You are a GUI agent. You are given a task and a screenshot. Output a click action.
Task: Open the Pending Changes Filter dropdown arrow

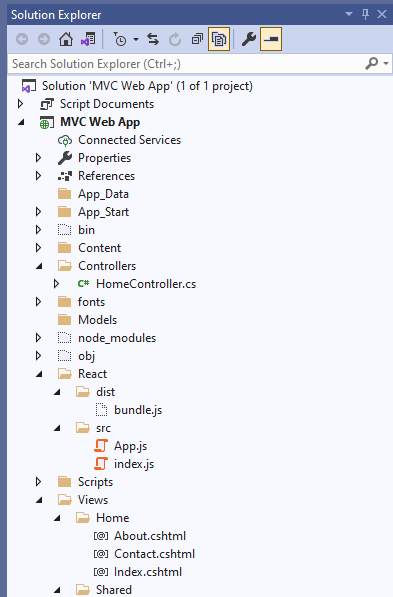[136, 39]
